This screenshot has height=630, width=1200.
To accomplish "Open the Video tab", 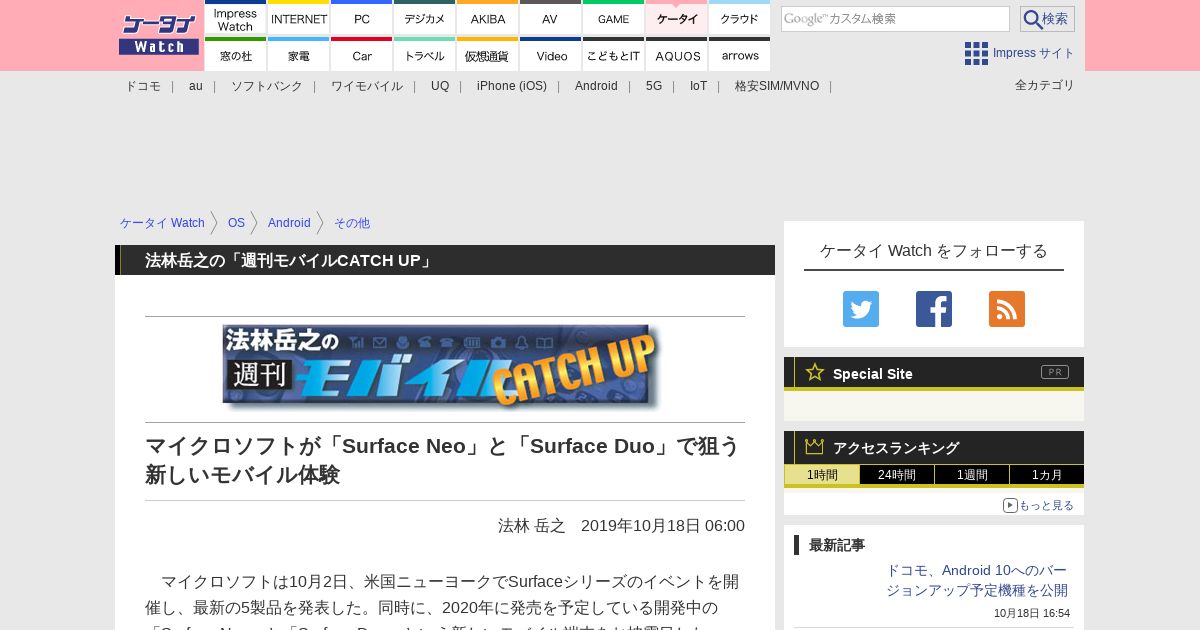I will [x=551, y=54].
